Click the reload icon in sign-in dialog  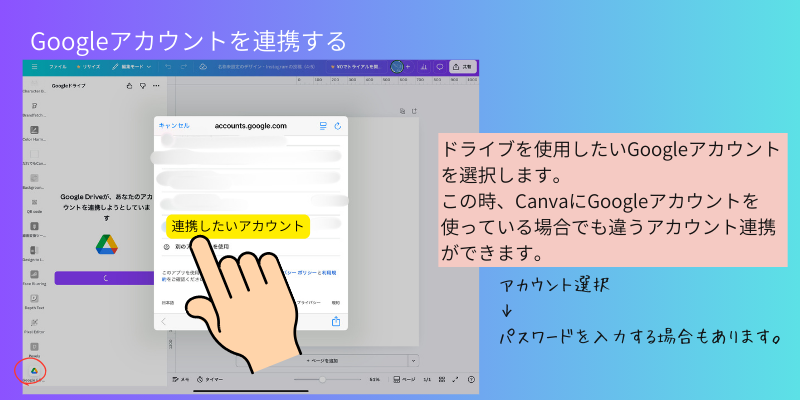coord(338,126)
